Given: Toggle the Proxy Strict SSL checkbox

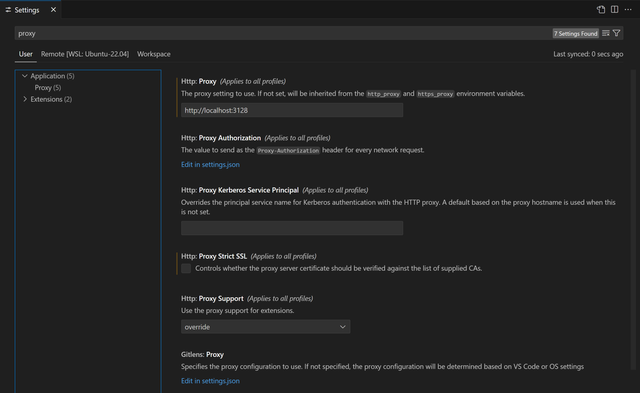Looking at the screenshot, I should (186, 268).
